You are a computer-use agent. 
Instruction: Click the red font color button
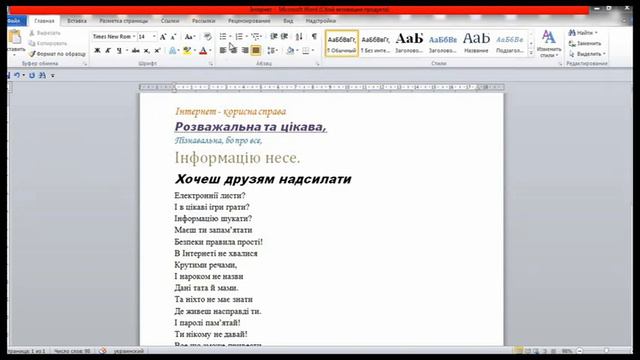pyautogui.click(x=203, y=51)
